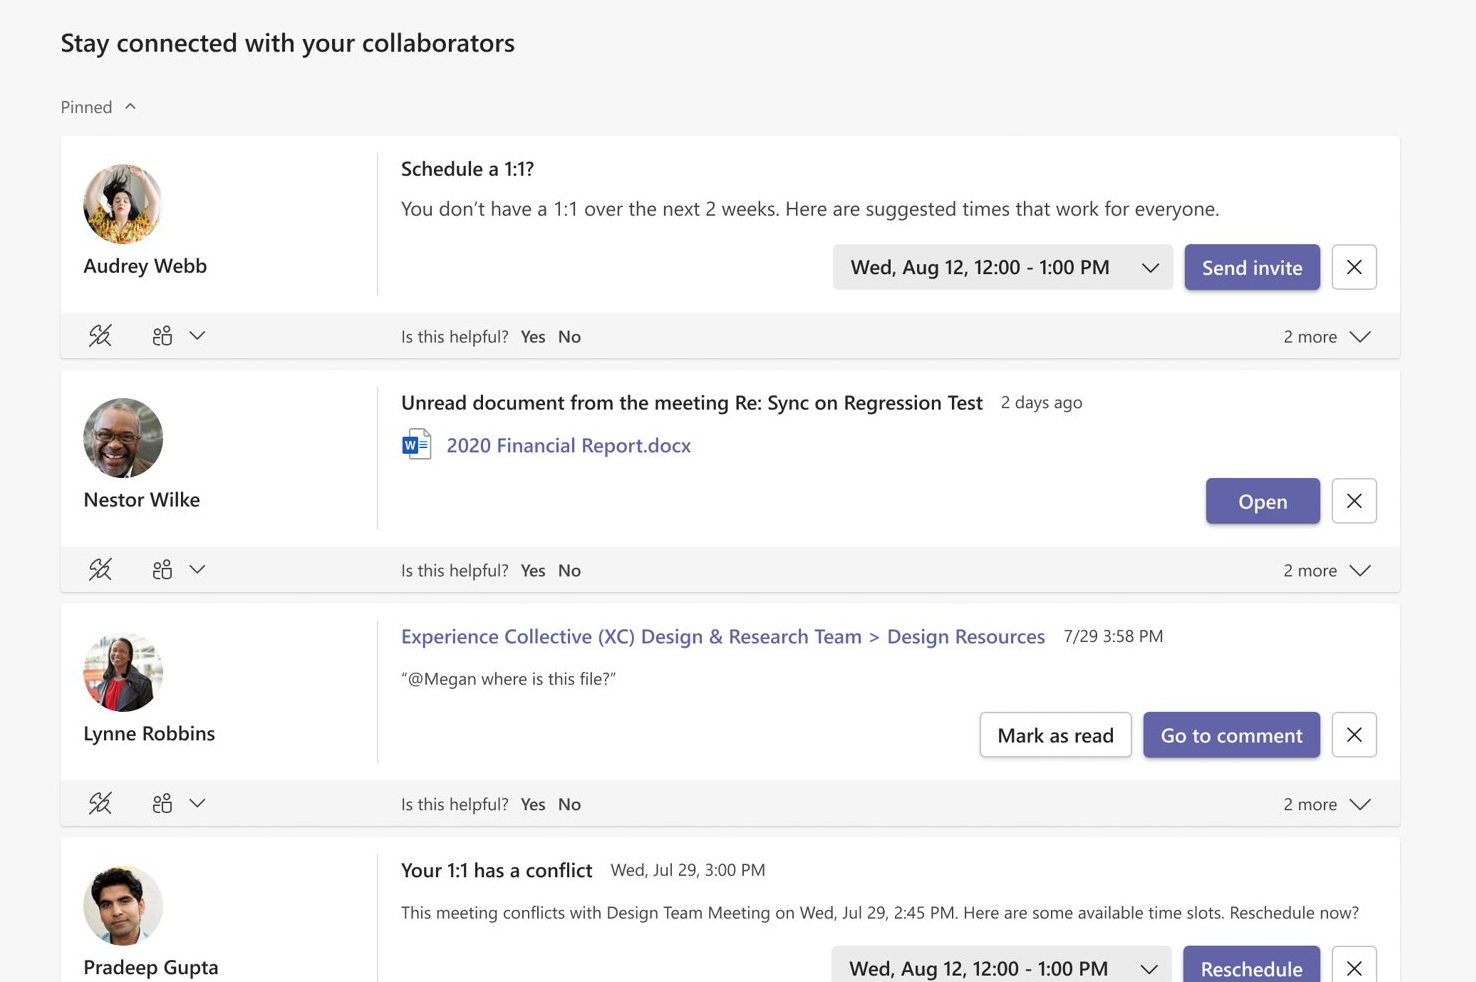
Task: Open people group icon for Nestor Wilke
Action: [x=162, y=570]
